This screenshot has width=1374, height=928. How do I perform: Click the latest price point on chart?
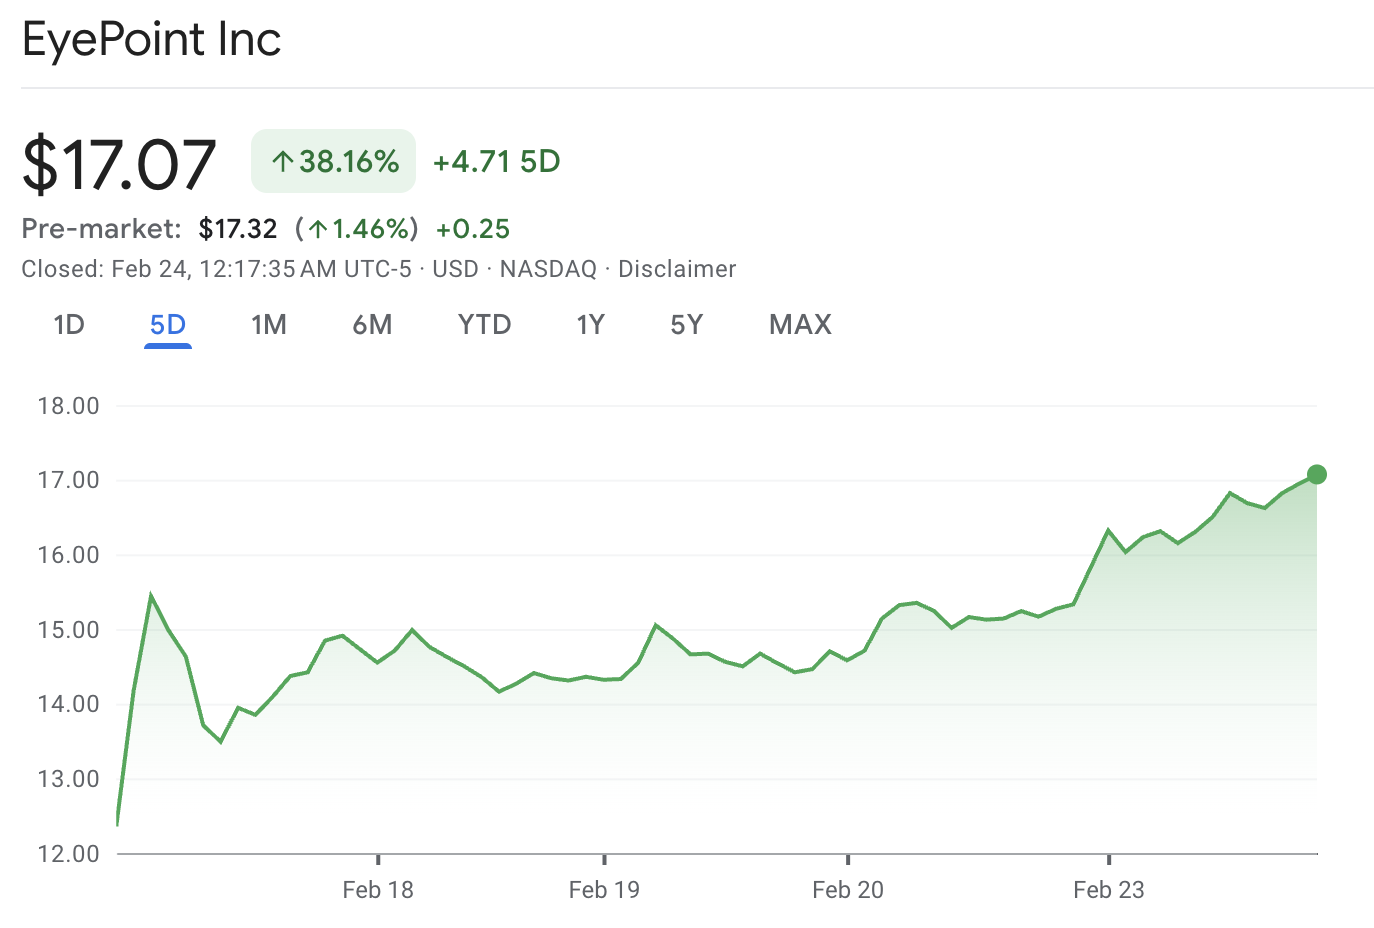1316,475
